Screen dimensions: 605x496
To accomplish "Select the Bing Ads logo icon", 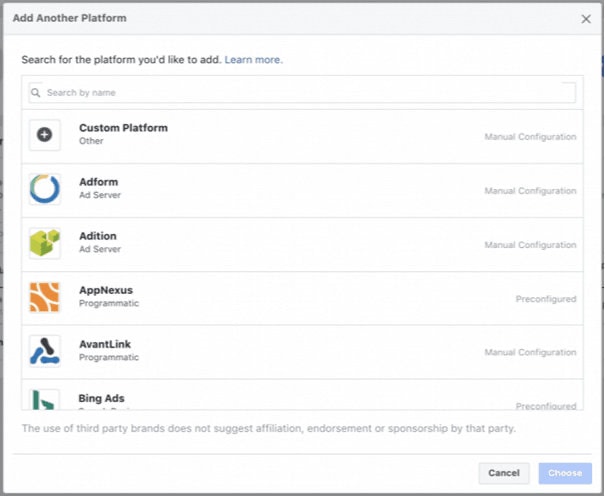I will [44, 400].
